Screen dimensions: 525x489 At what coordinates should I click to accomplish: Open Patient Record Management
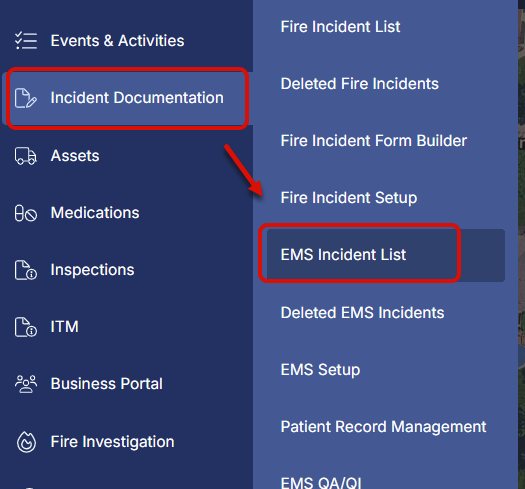click(x=383, y=427)
